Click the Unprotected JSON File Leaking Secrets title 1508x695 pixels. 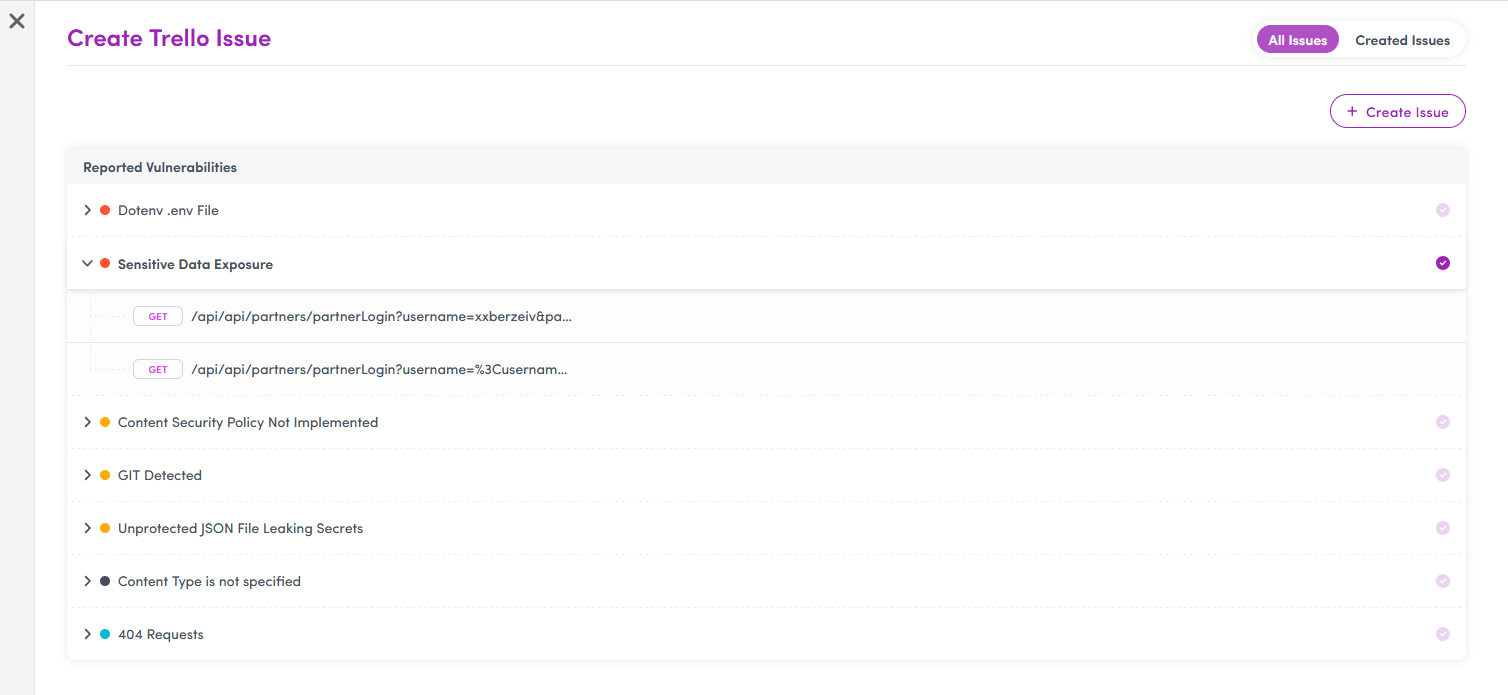pyautogui.click(x=240, y=529)
